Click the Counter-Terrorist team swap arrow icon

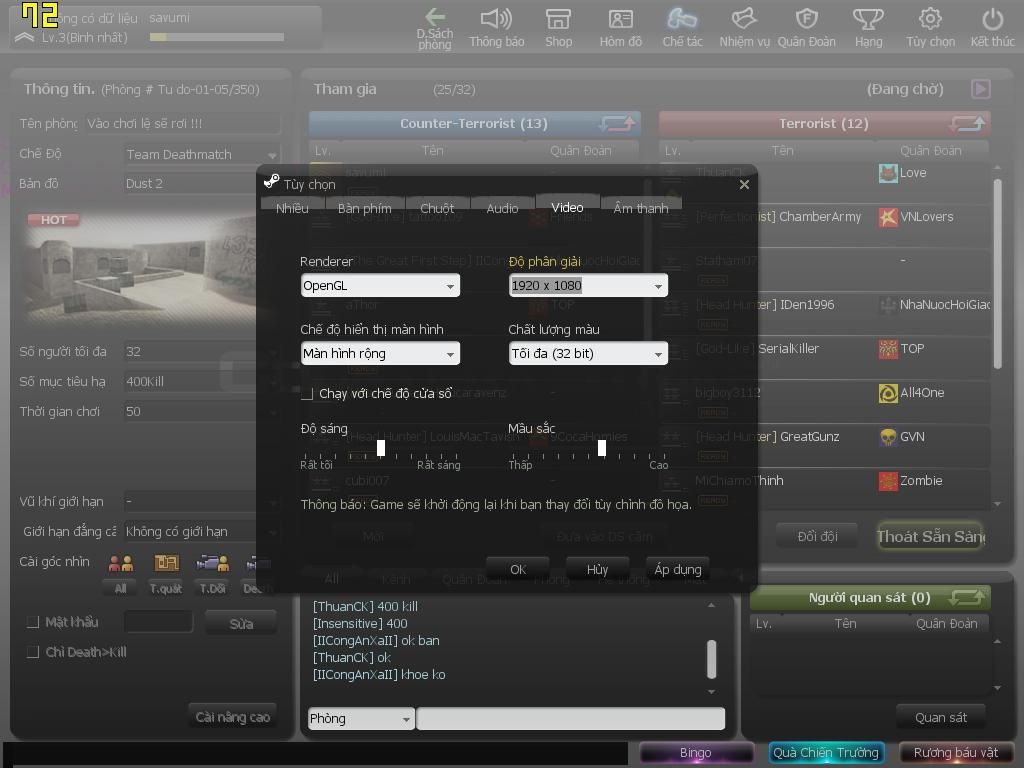617,123
